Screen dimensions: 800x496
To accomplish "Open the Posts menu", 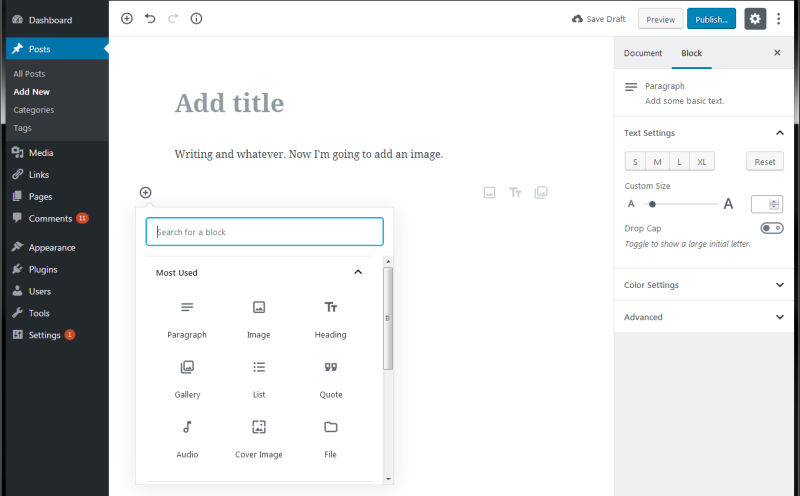I will [x=57, y=49].
